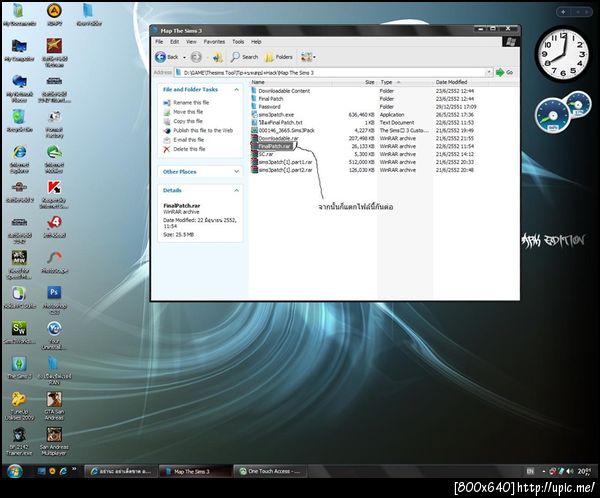Click Publish this file to the Web
Viewport: 600px width, 498px height.
coord(203,131)
